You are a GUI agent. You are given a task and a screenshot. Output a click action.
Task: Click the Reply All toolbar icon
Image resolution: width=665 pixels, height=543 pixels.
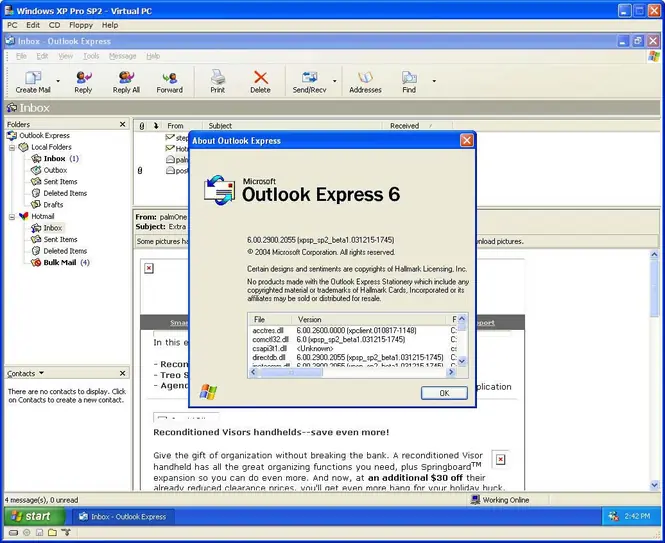pos(126,81)
